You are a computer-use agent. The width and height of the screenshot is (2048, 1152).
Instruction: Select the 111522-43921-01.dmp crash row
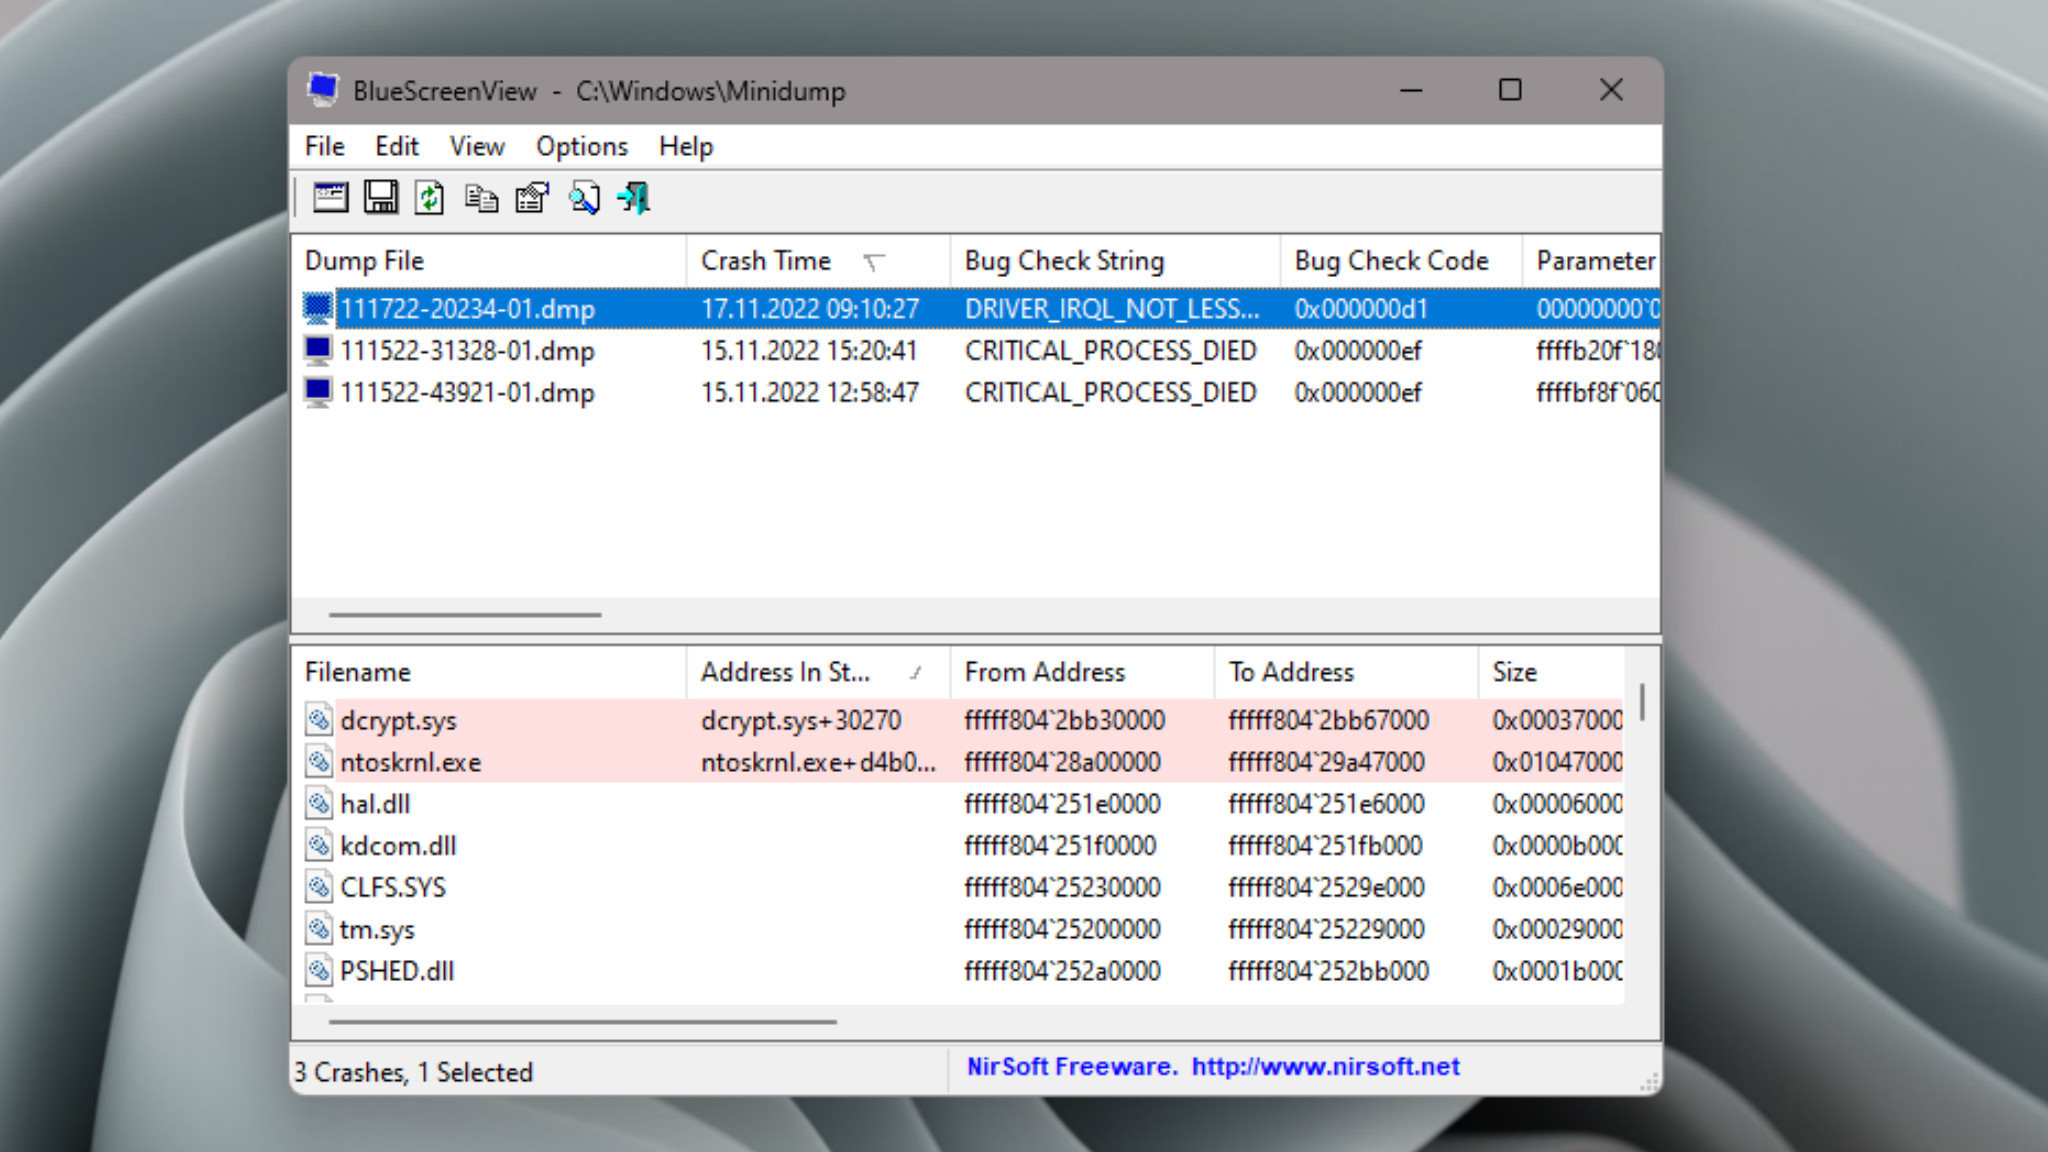pos(467,393)
